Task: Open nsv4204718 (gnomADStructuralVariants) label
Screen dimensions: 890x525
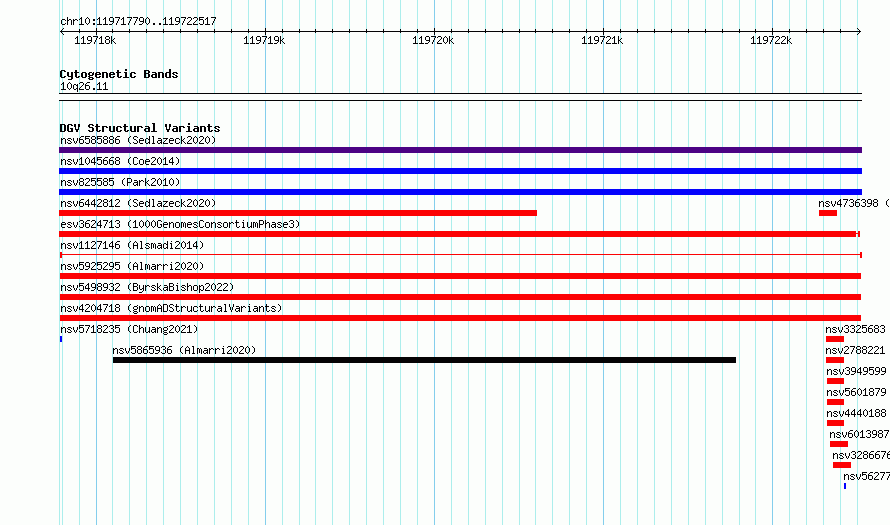Action: [171, 308]
